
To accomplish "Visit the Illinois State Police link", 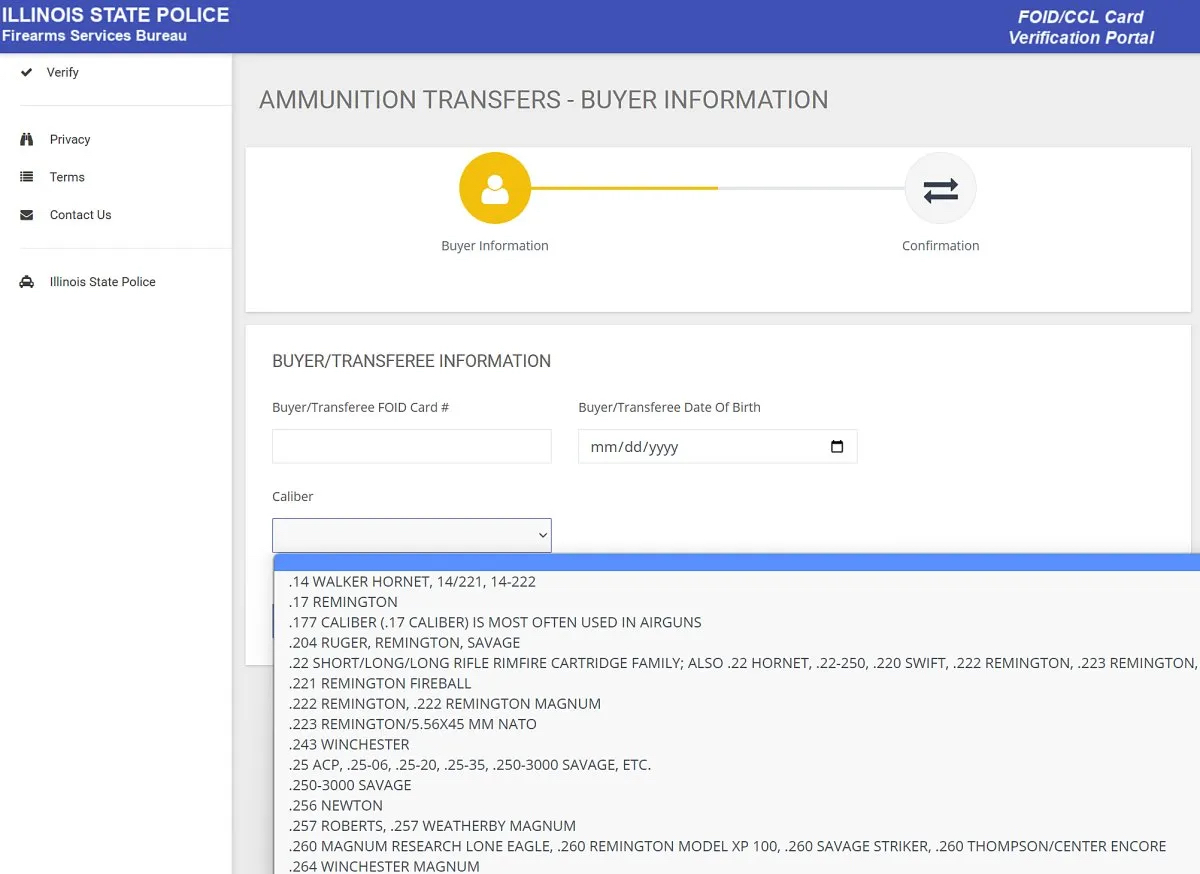I will pyautogui.click(x=102, y=282).
